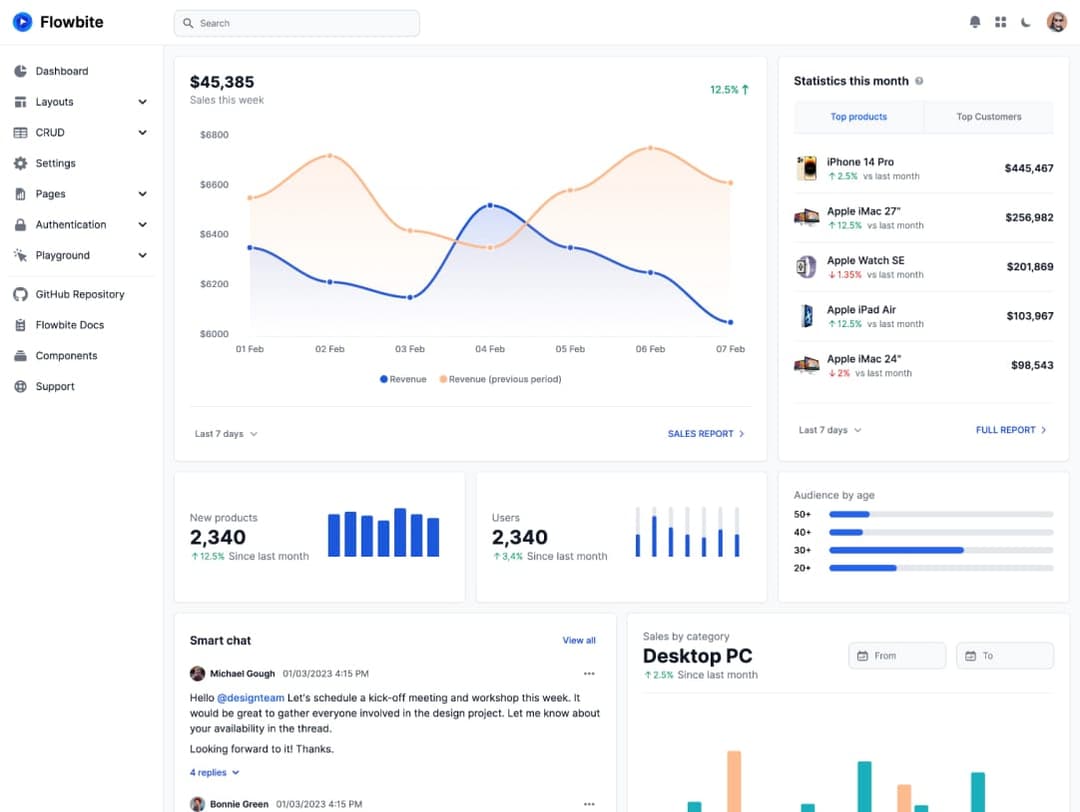Click the GitHub Repository icon in sidebar
Image resolution: width=1080 pixels, height=812 pixels.
point(20,295)
